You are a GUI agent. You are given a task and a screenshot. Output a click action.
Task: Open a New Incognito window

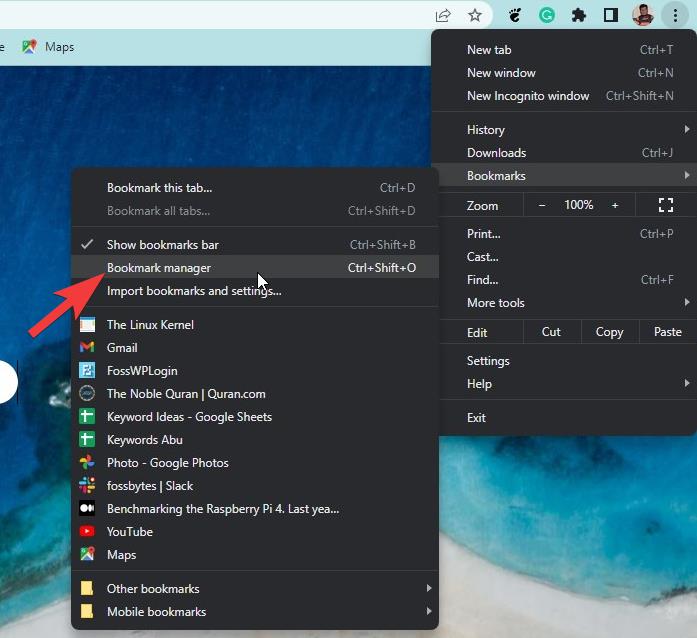point(564,96)
